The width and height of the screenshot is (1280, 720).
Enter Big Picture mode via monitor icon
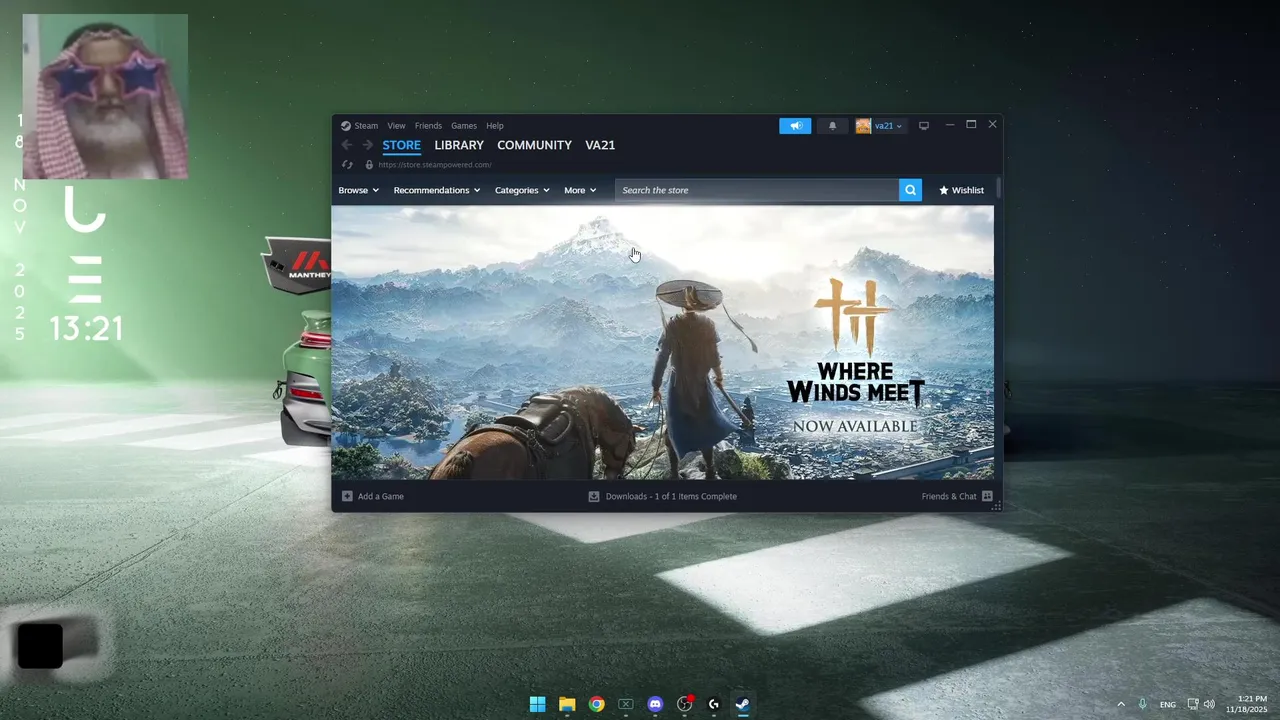click(924, 126)
